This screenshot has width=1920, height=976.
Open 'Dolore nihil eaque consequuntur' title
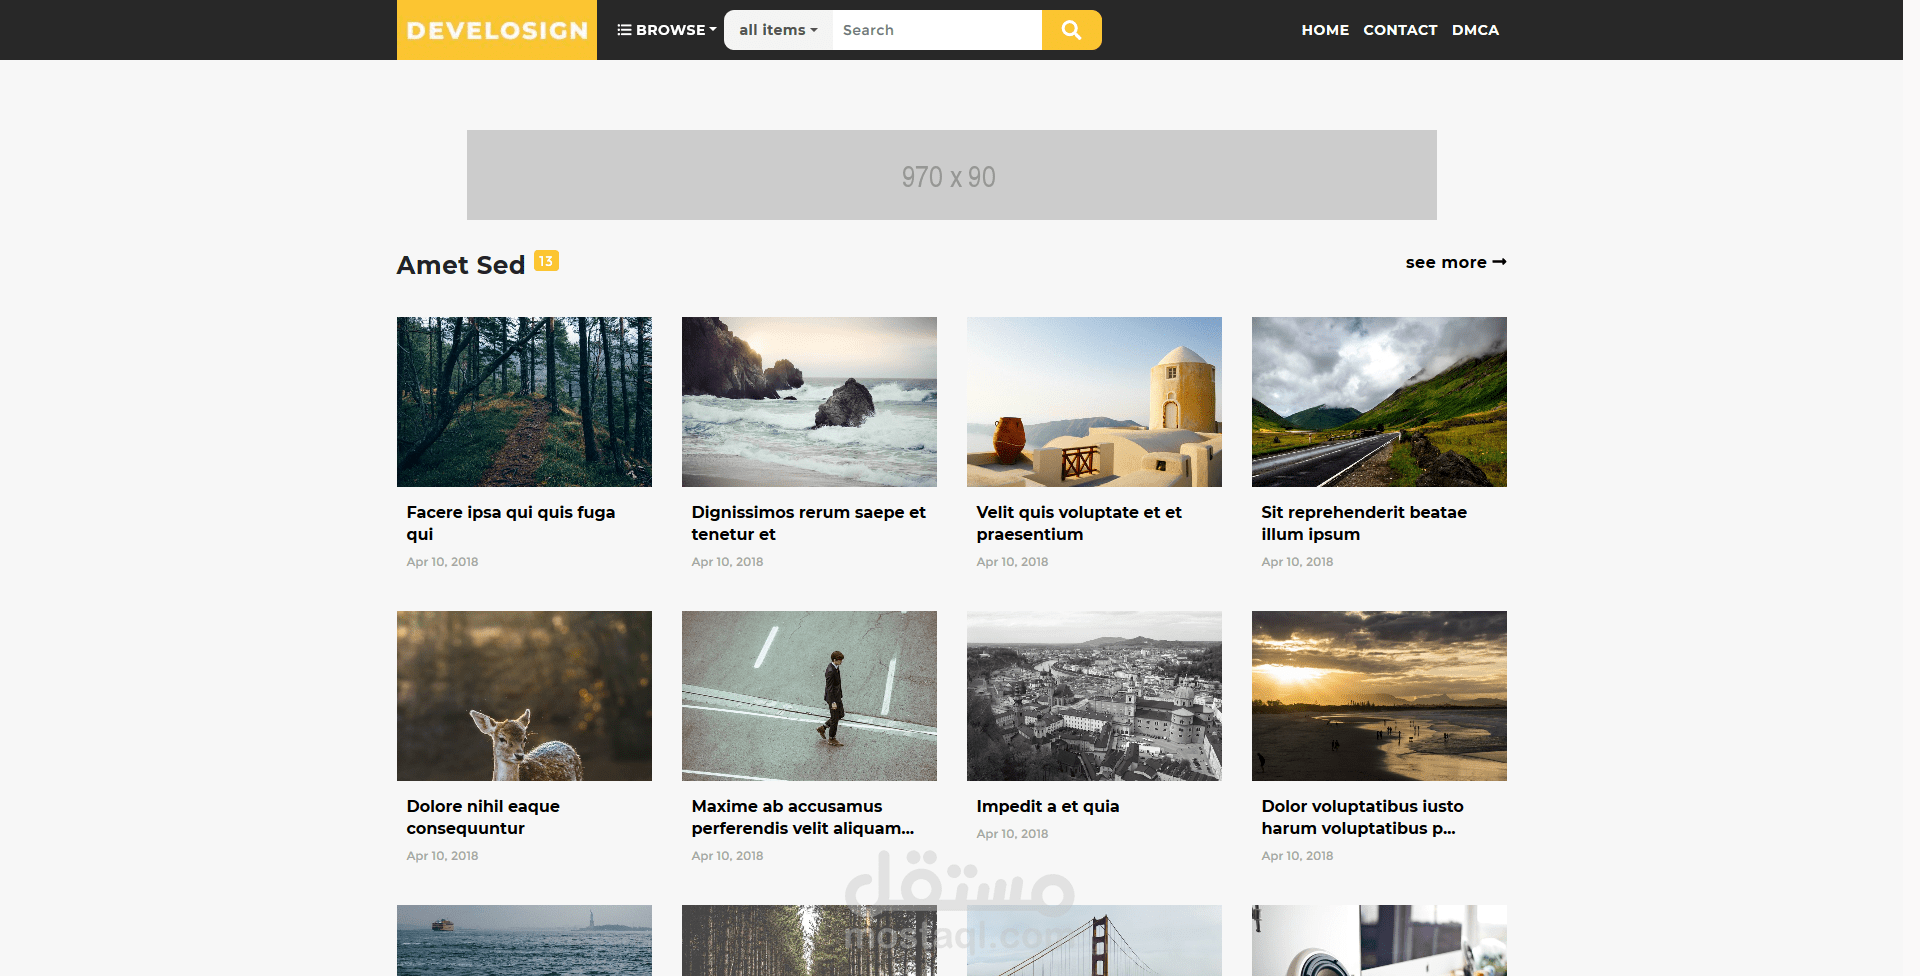click(x=483, y=817)
